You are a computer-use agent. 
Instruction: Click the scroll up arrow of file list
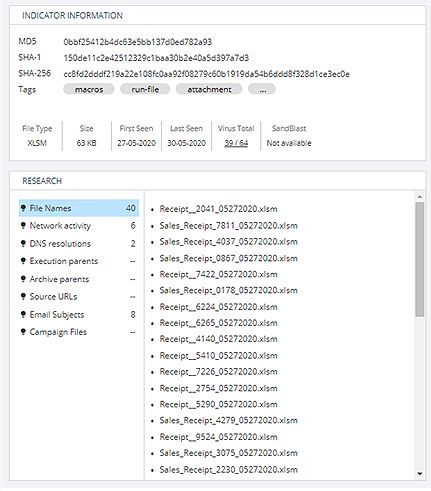click(420, 197)
